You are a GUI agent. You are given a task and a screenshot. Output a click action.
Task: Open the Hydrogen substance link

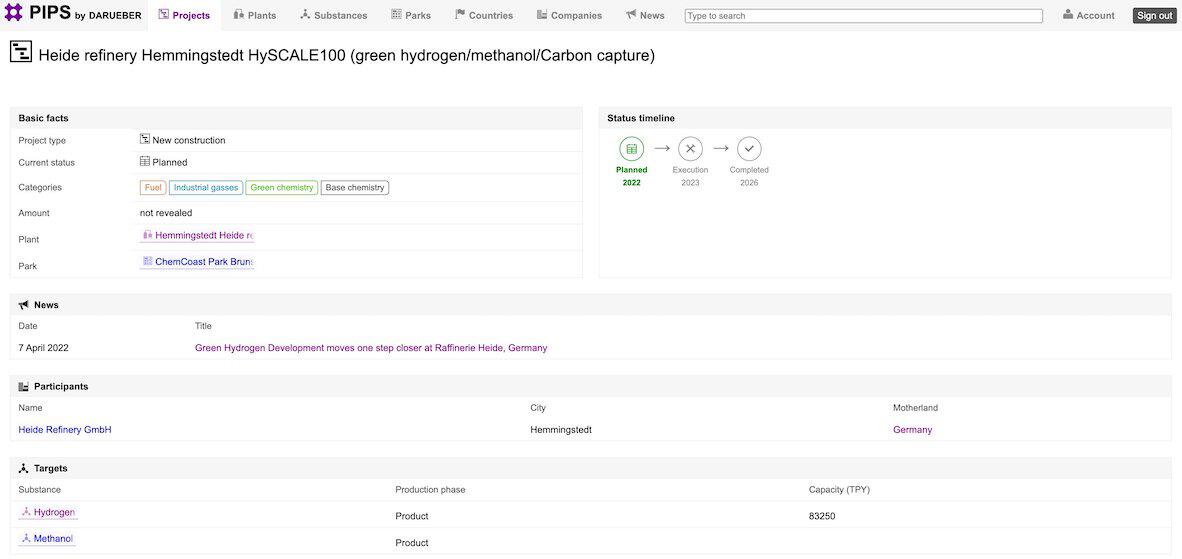(x=47, y=512)
